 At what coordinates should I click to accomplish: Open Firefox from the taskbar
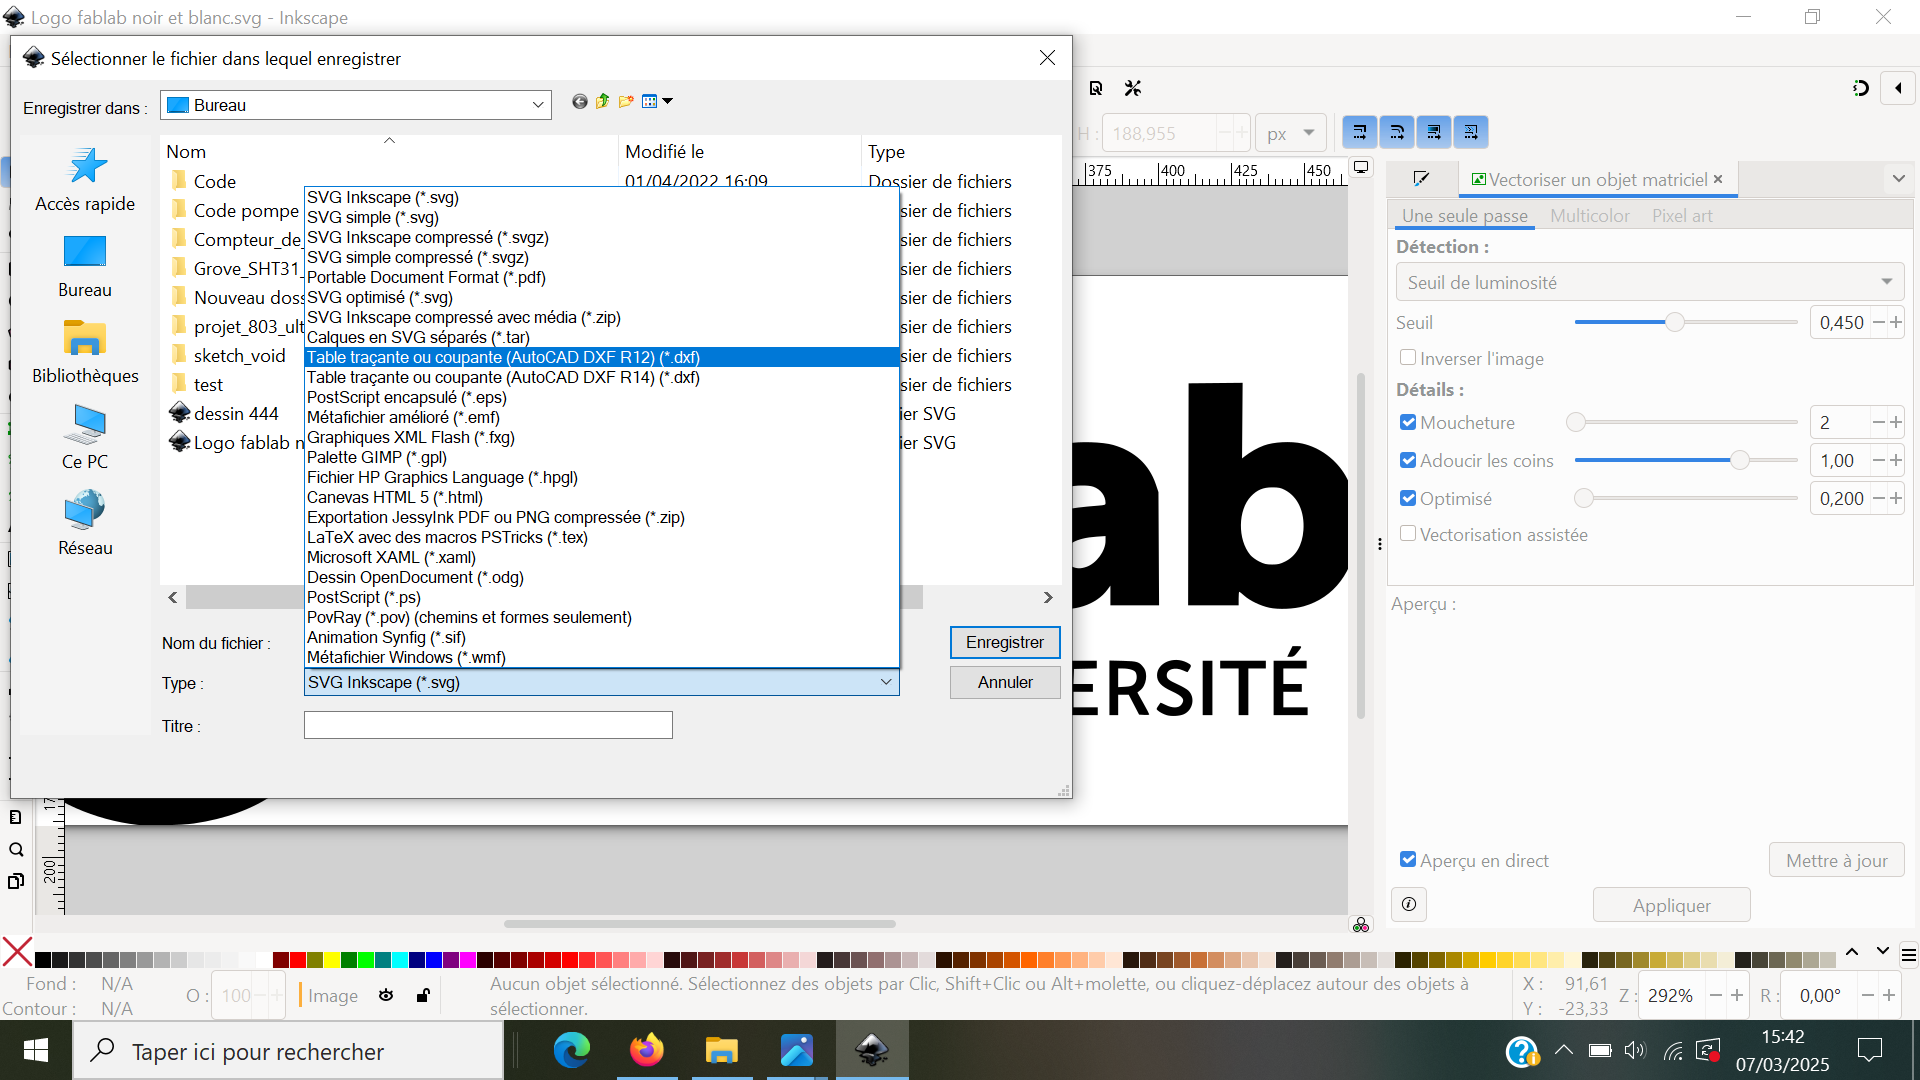[647, 1051]
